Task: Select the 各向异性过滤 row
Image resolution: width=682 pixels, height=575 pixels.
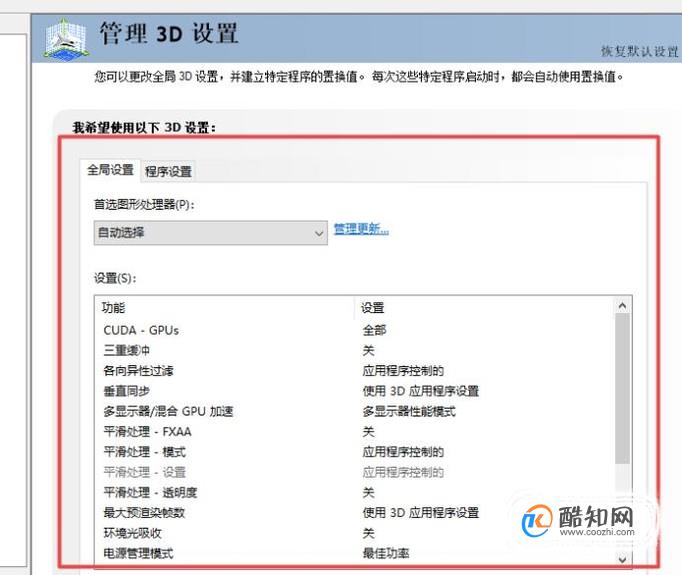Action: (354, 371)
